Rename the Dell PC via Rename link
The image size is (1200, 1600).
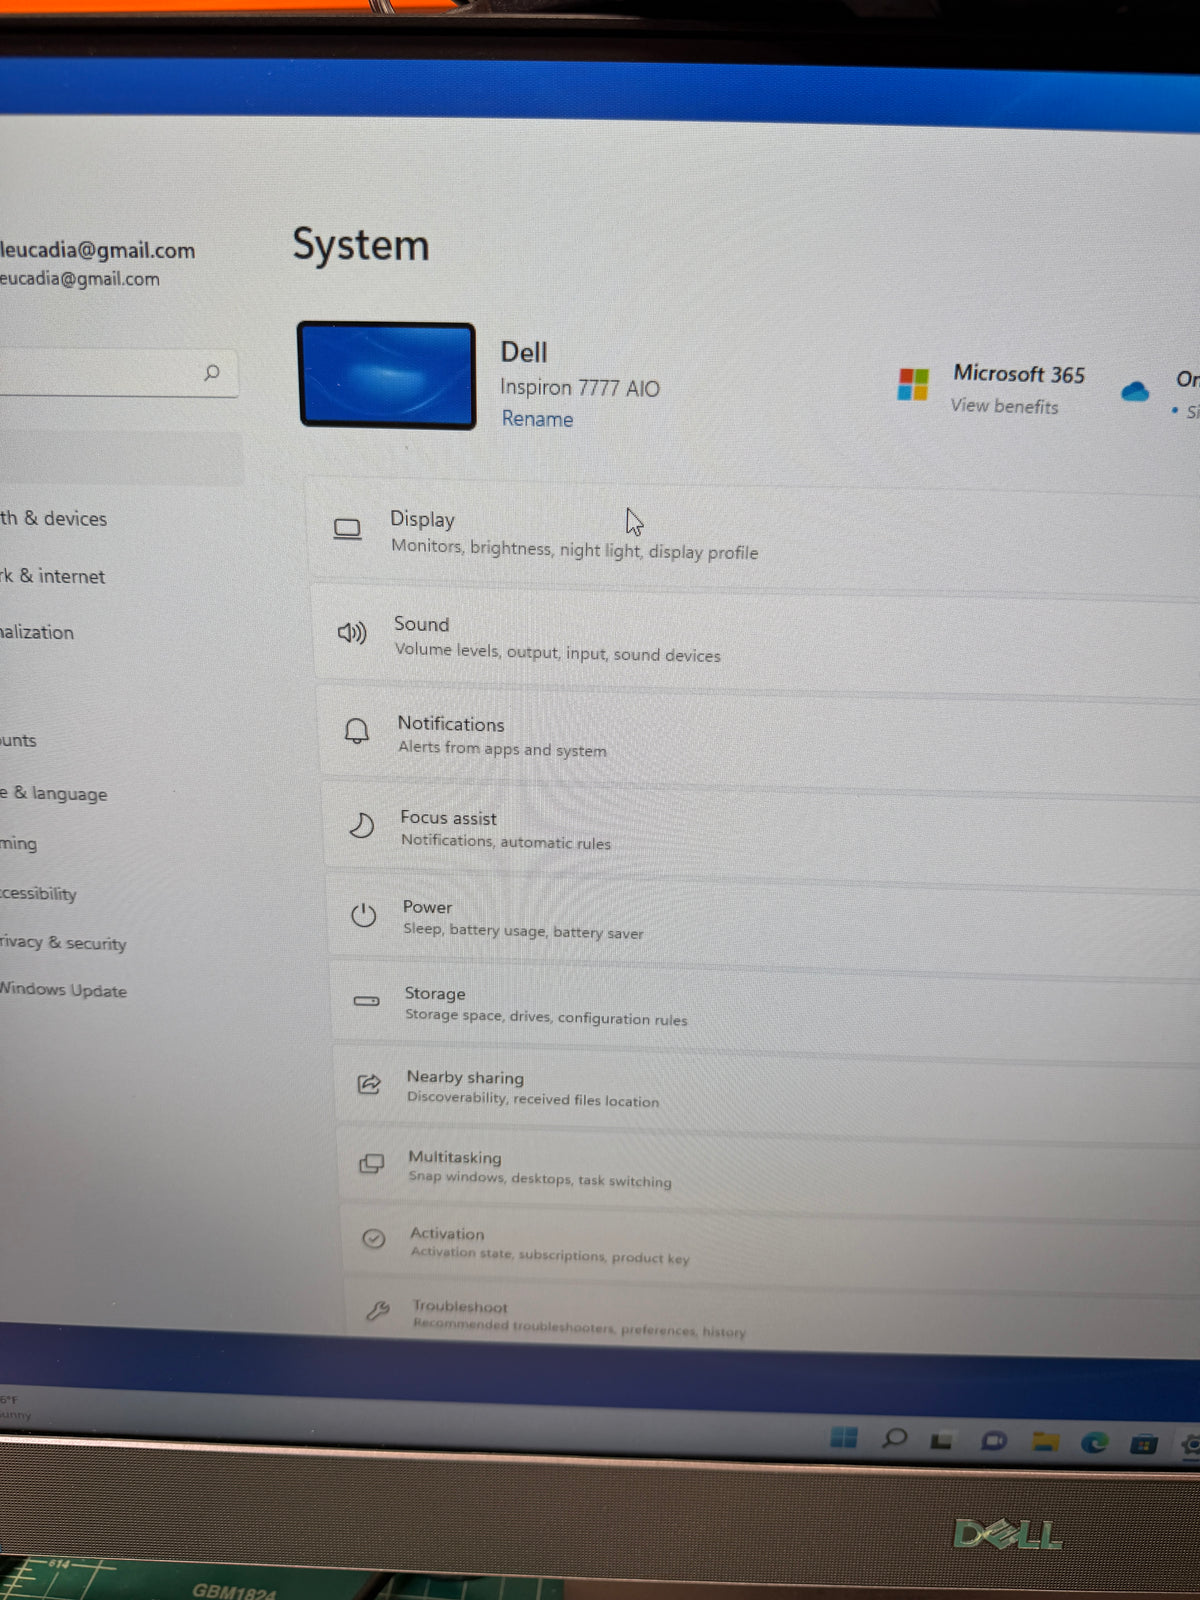(537, 419)
